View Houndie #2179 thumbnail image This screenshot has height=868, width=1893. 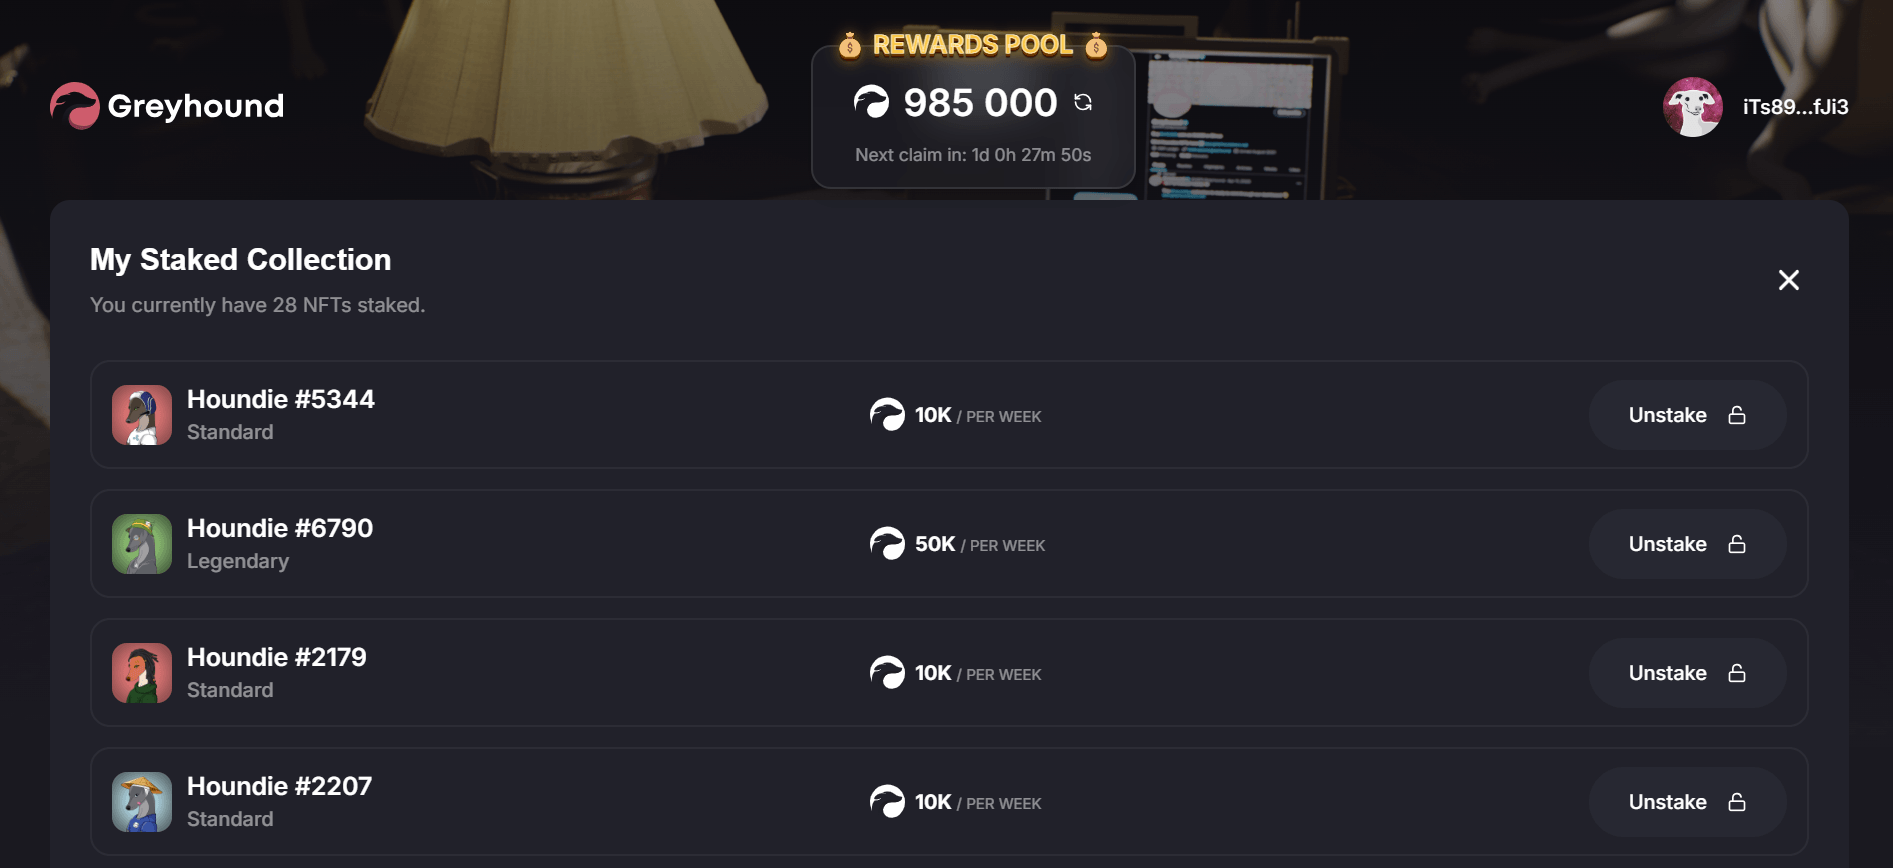[142, 673]
